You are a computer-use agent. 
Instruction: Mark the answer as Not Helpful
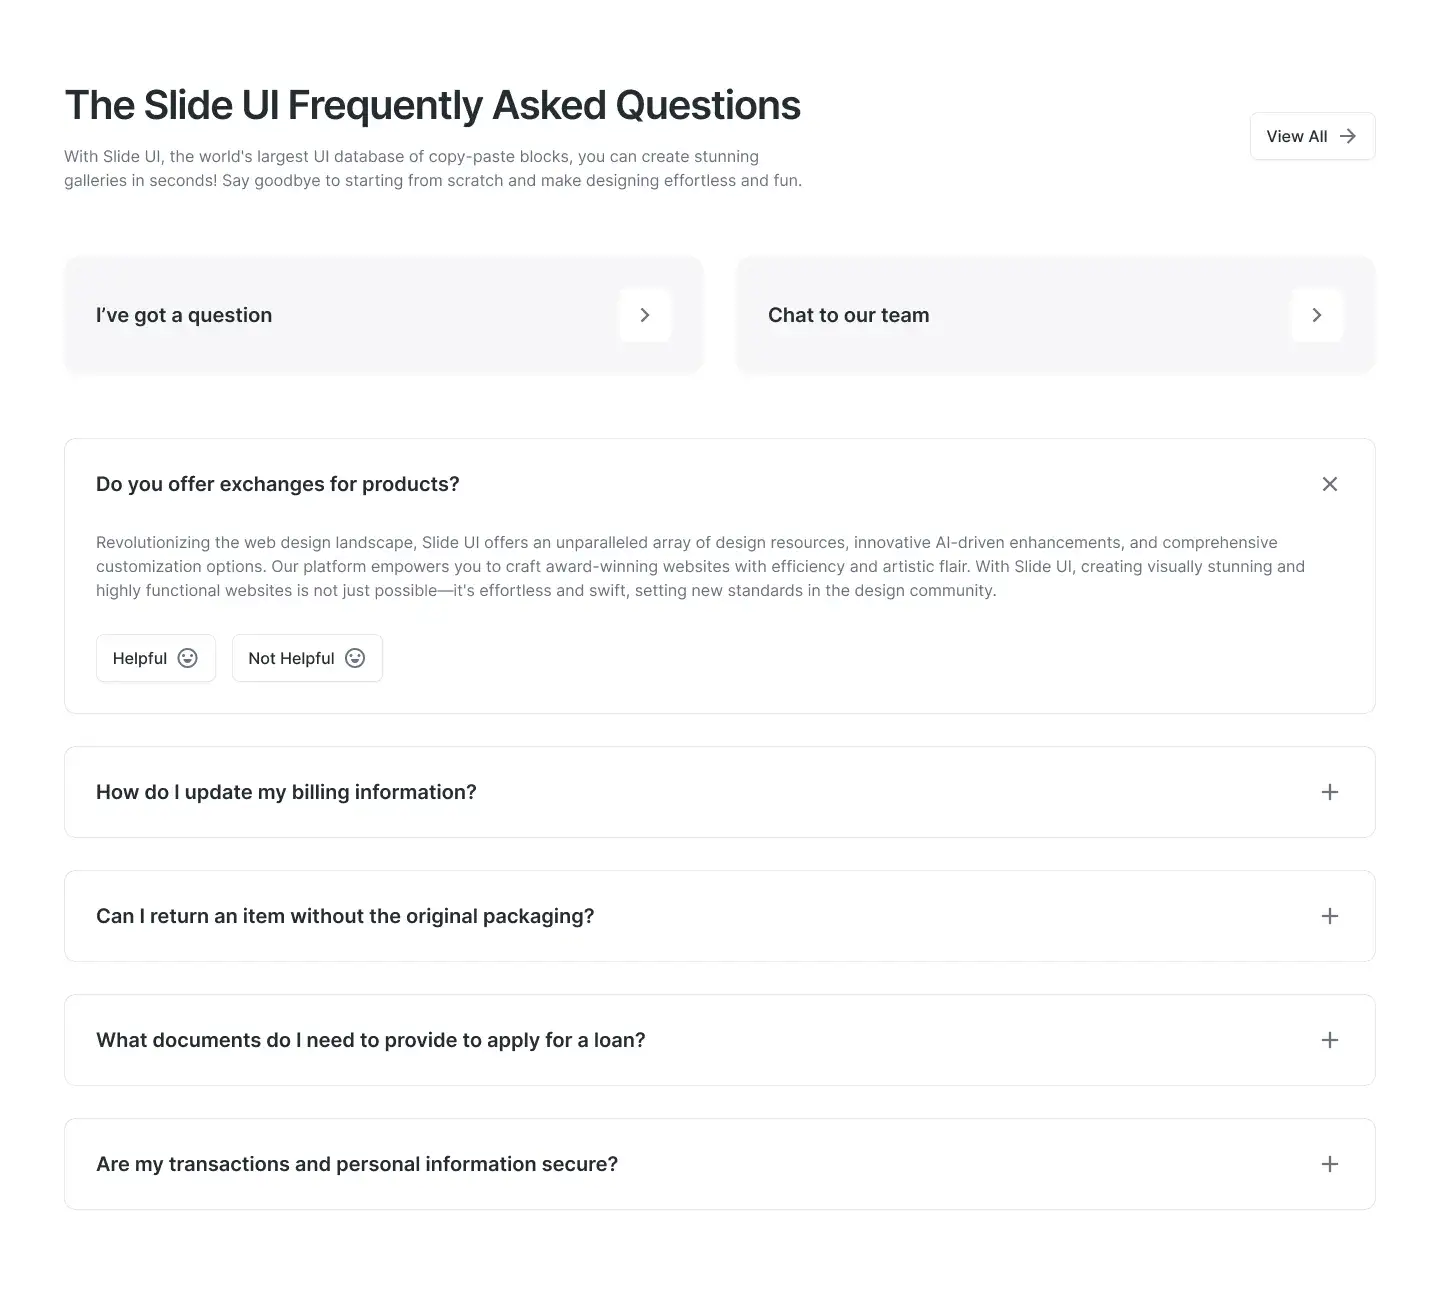click(291, 658)
